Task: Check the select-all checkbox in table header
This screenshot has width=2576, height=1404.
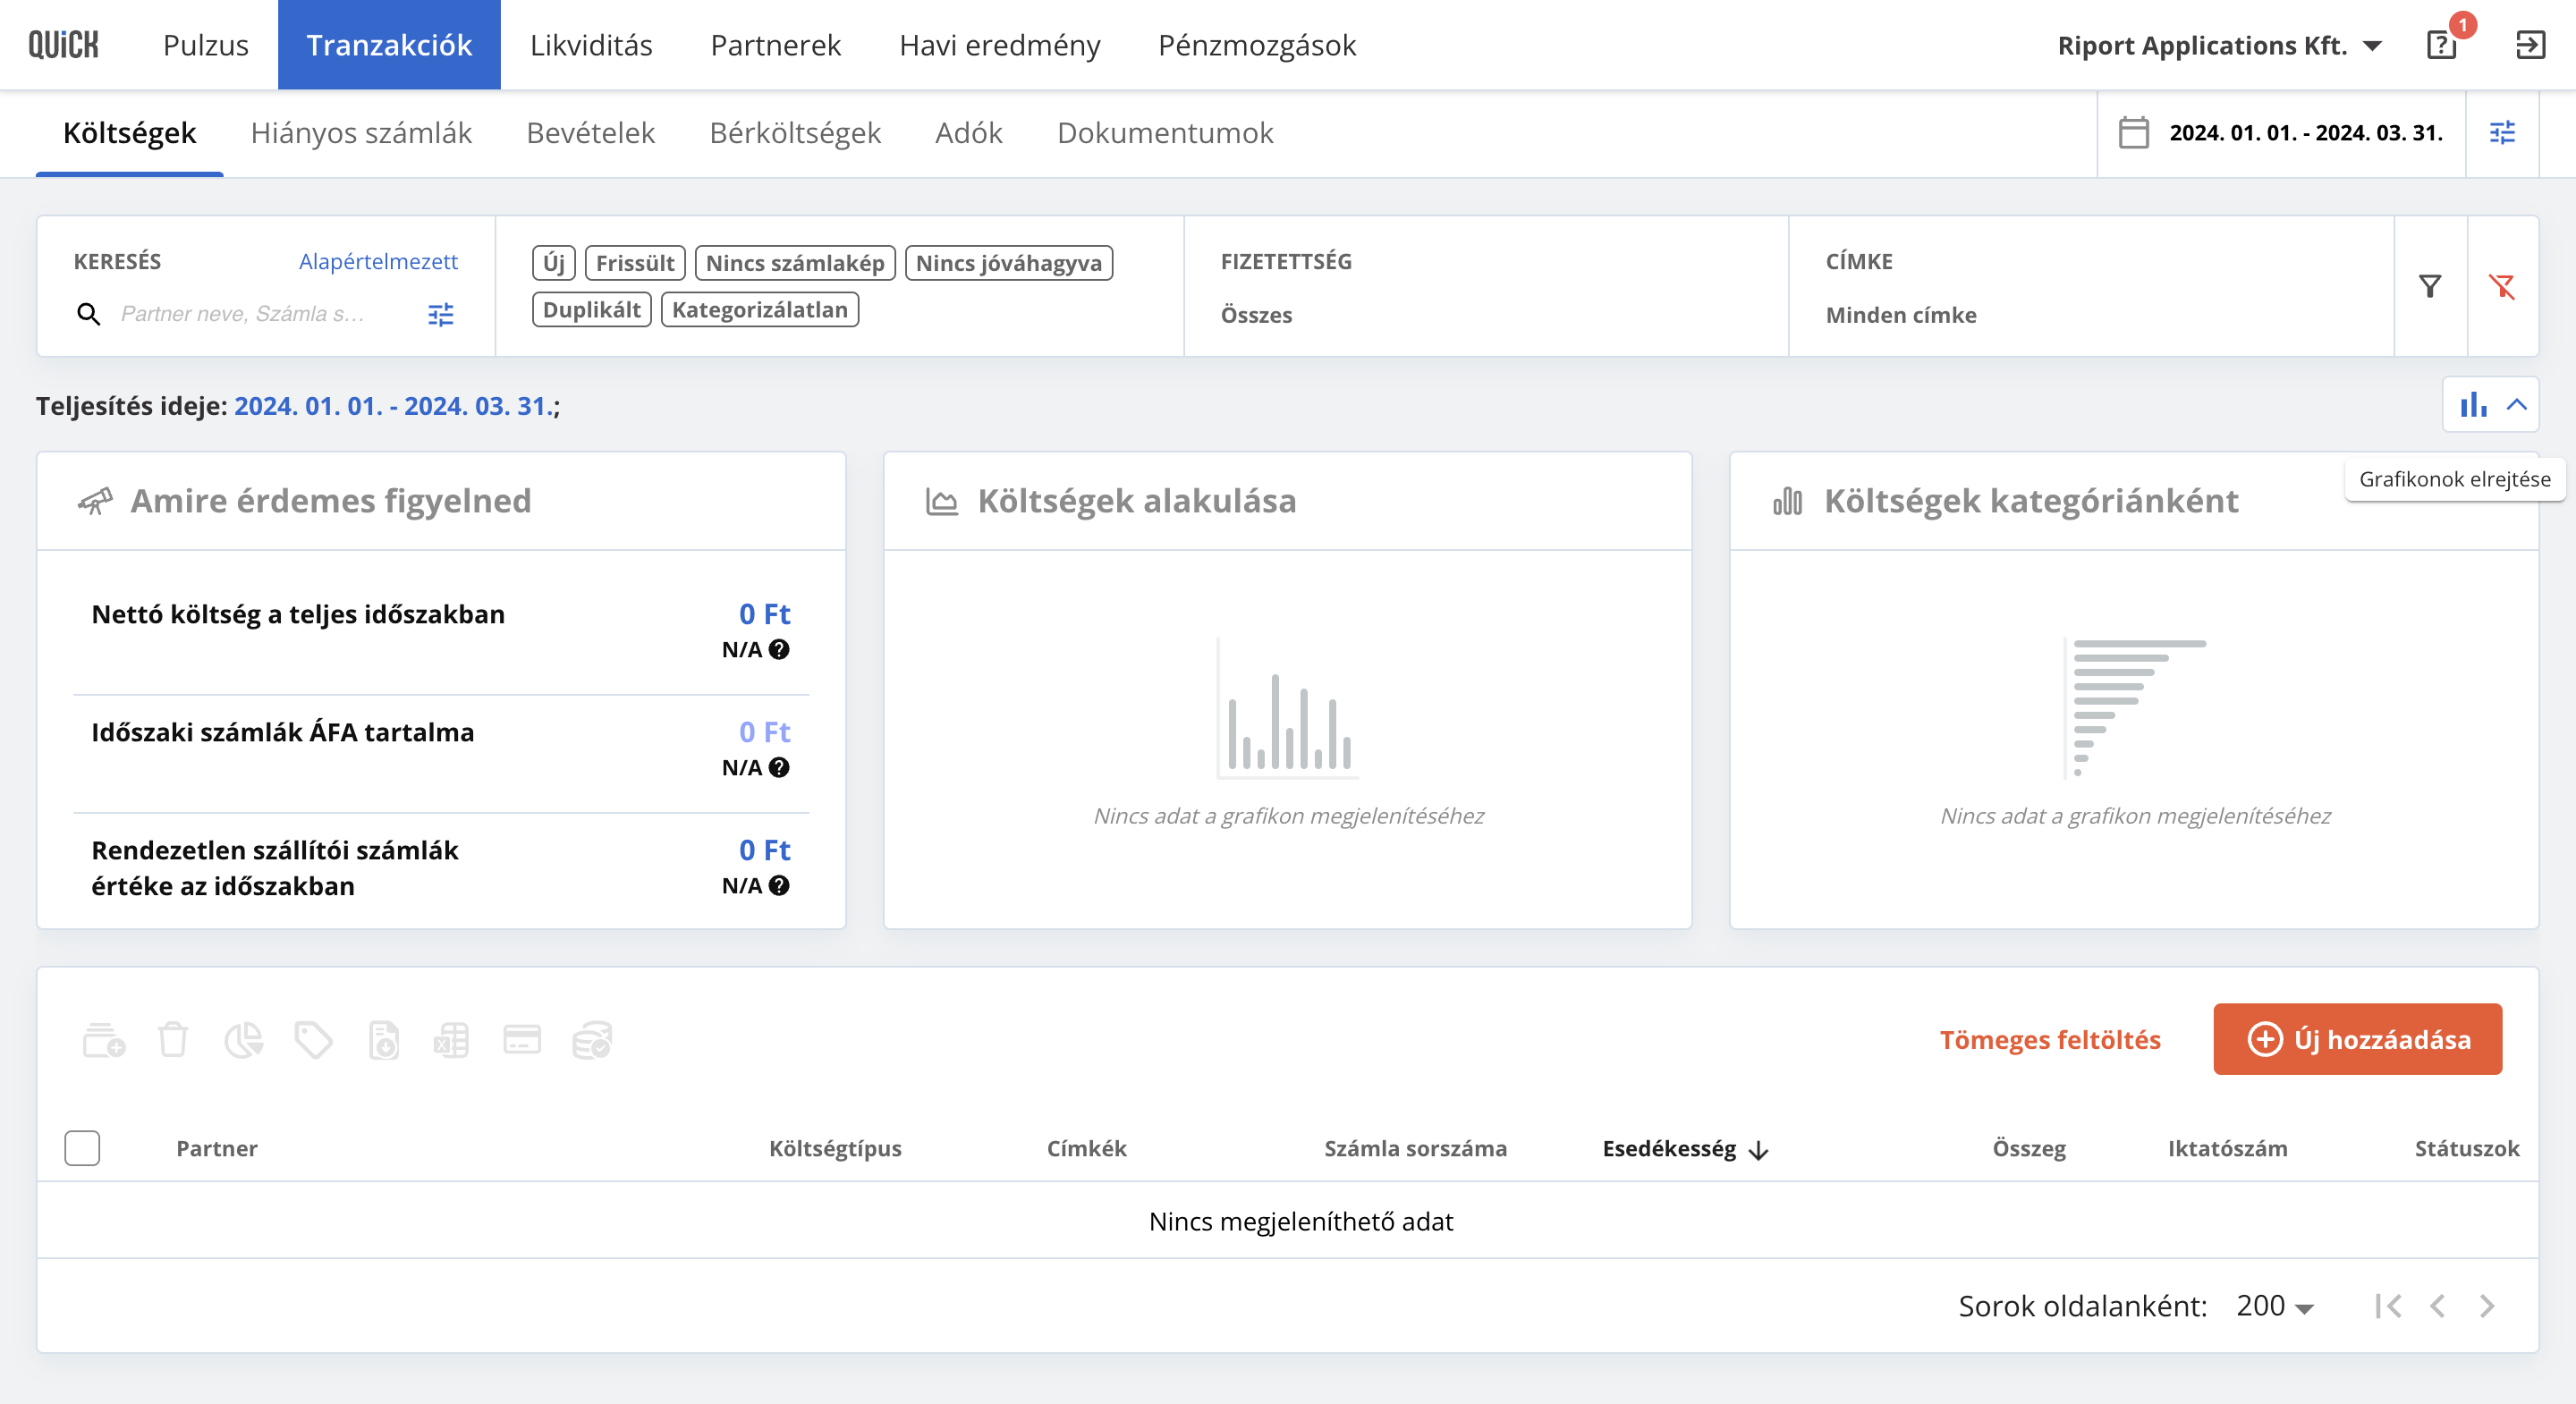Action: (x=82, y=1148)
